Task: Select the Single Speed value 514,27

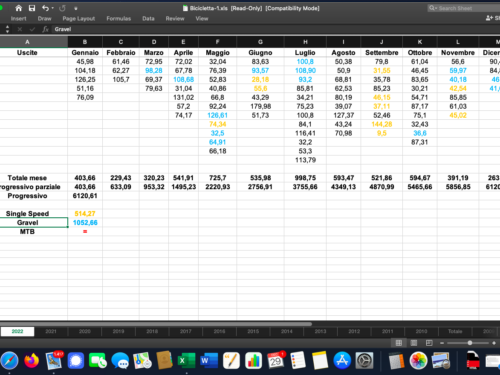Action: point(85,214)
